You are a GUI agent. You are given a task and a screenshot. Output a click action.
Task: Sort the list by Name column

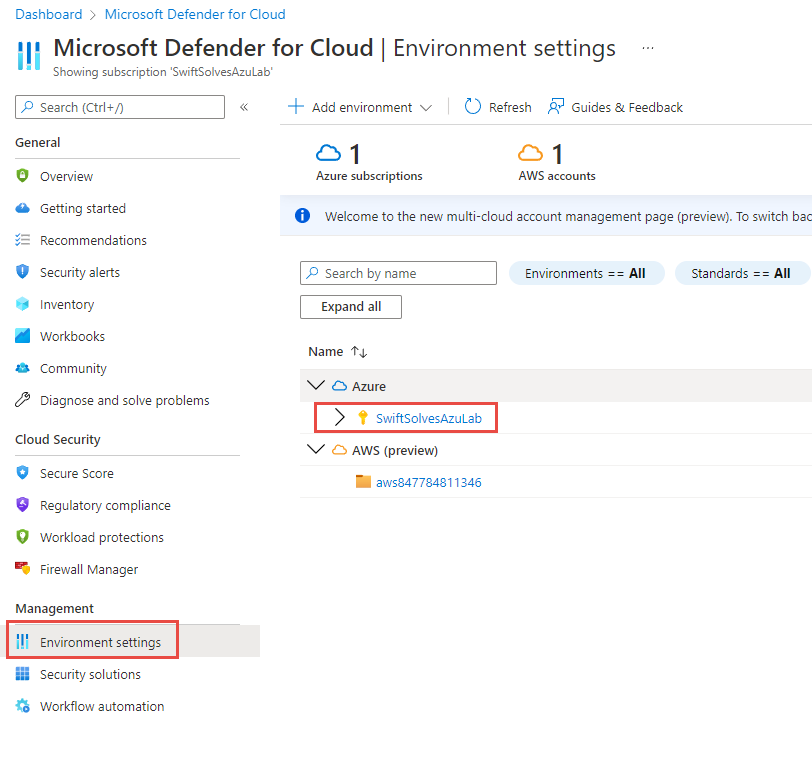pyautogui.click(x=338, y=352)
